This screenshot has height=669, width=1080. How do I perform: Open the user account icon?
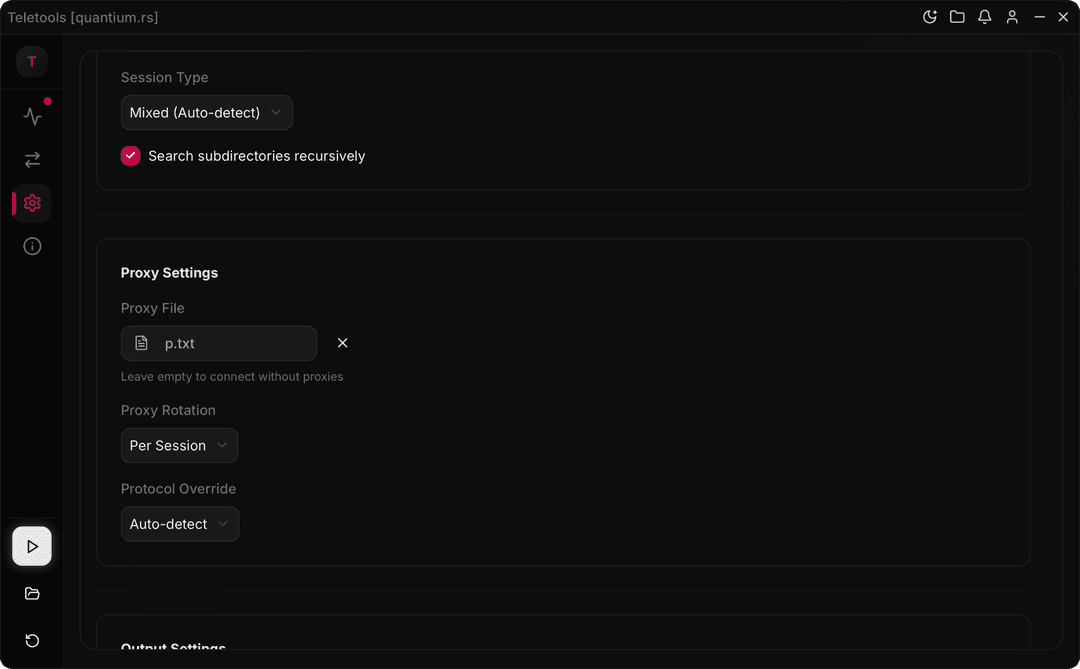1012,17
